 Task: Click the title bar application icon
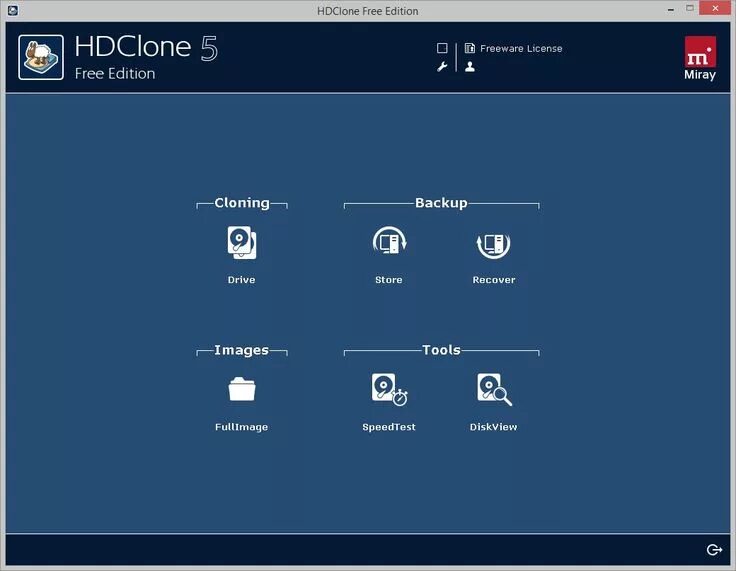pos(13,10)
